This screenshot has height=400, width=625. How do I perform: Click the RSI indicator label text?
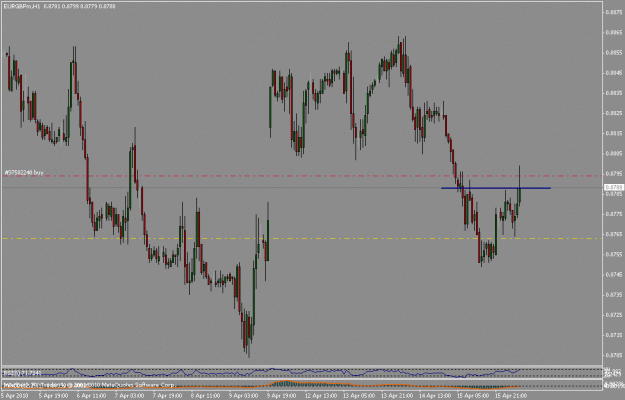pyautogui.click(x=22, y=373)
